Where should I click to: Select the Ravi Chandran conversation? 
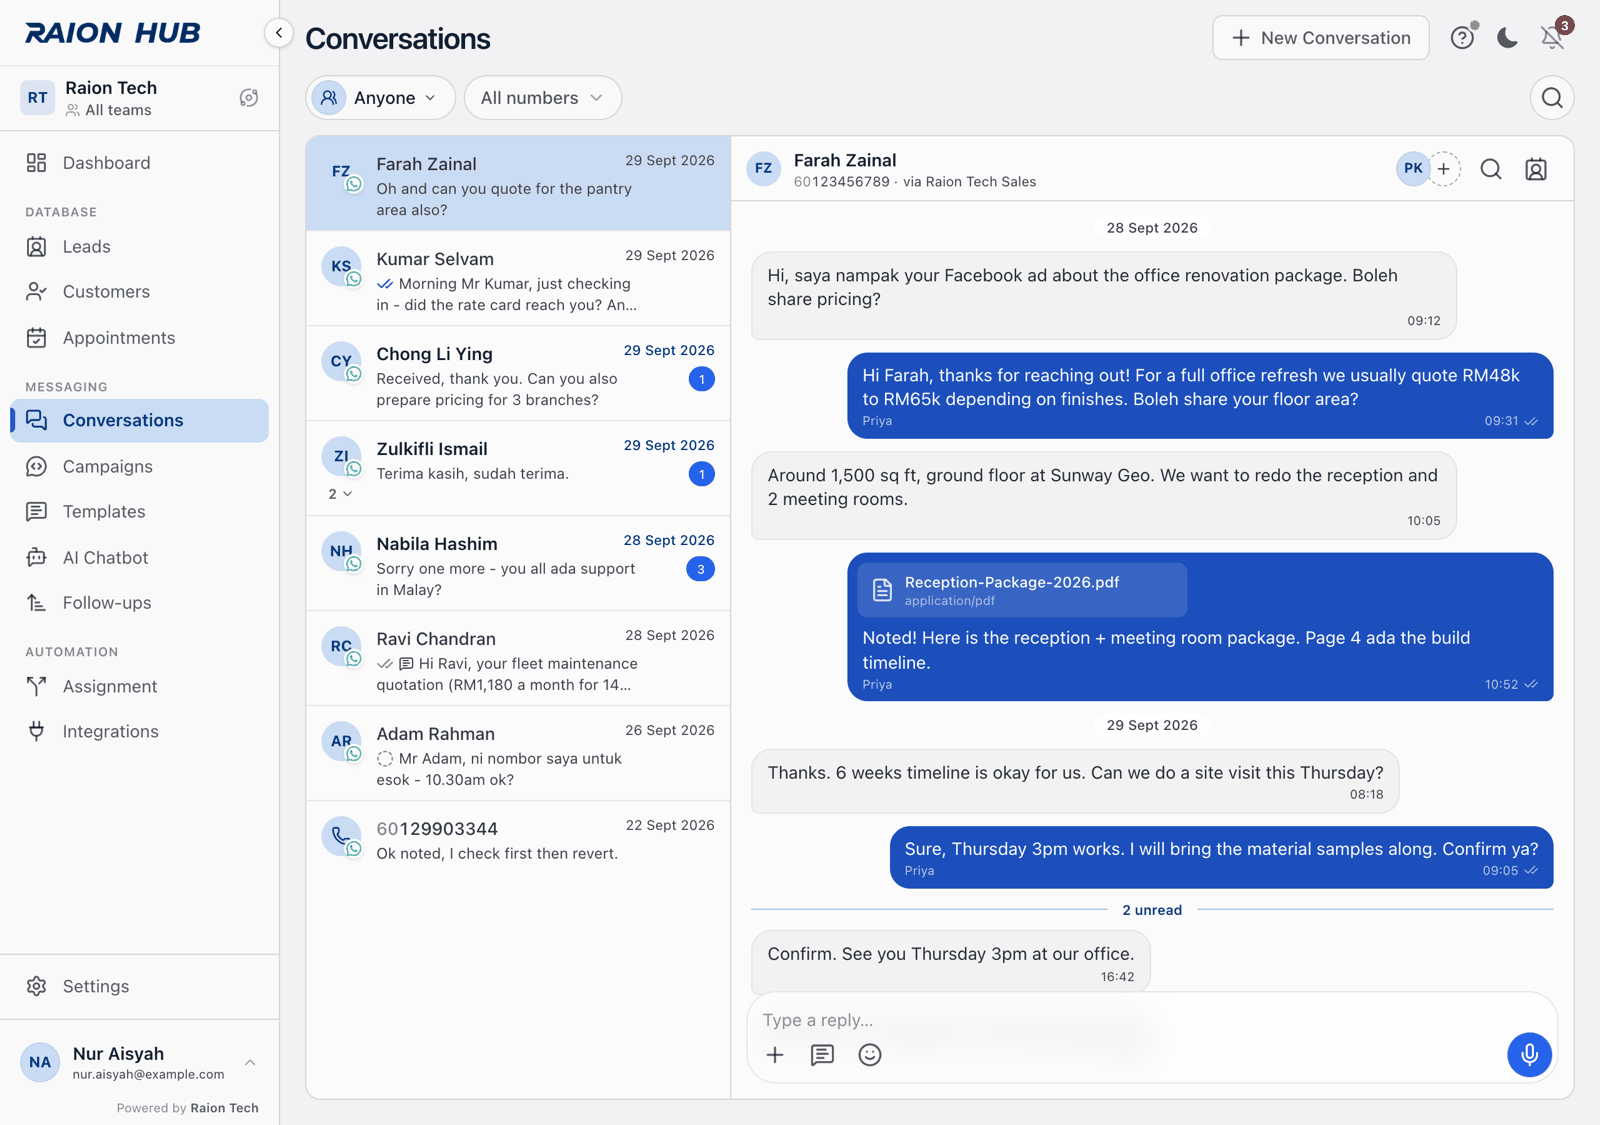click(x=518, y=659)
